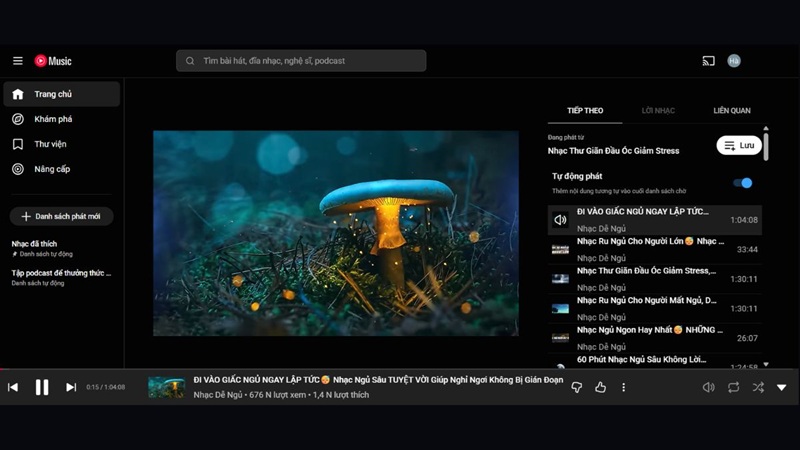This screenshot has width=800, height=450.
Task: Collapse the player page with arrow
Action: pyautogui.click(x=782, y=387)
